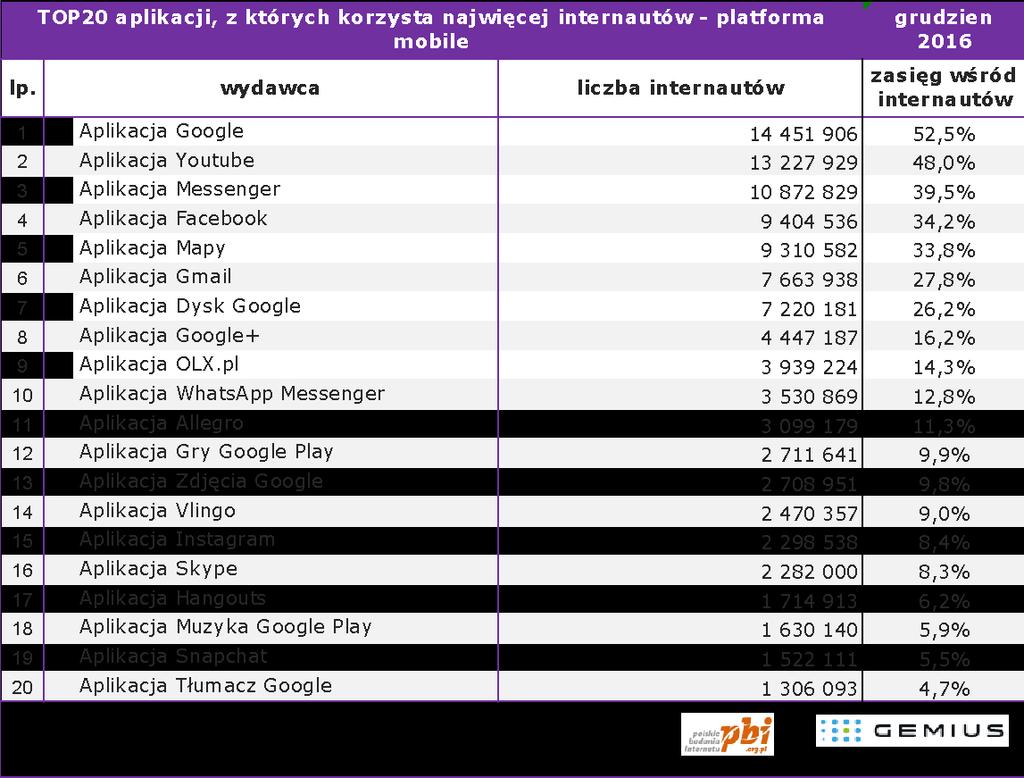Click the PBI logo at the bottom
Screen dimensions: 1024x778
coord(727,734)
